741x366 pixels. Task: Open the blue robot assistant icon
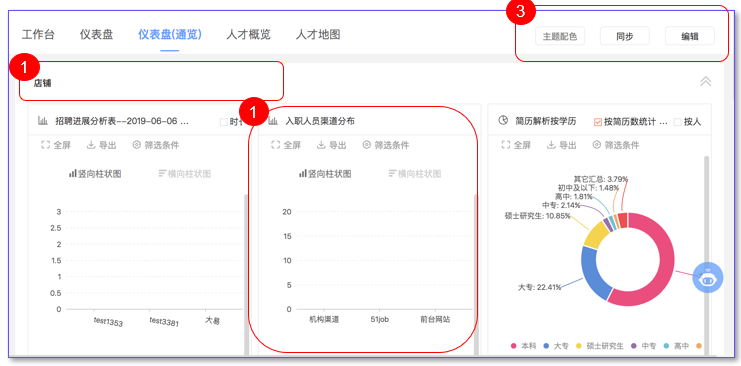[707, 278]
